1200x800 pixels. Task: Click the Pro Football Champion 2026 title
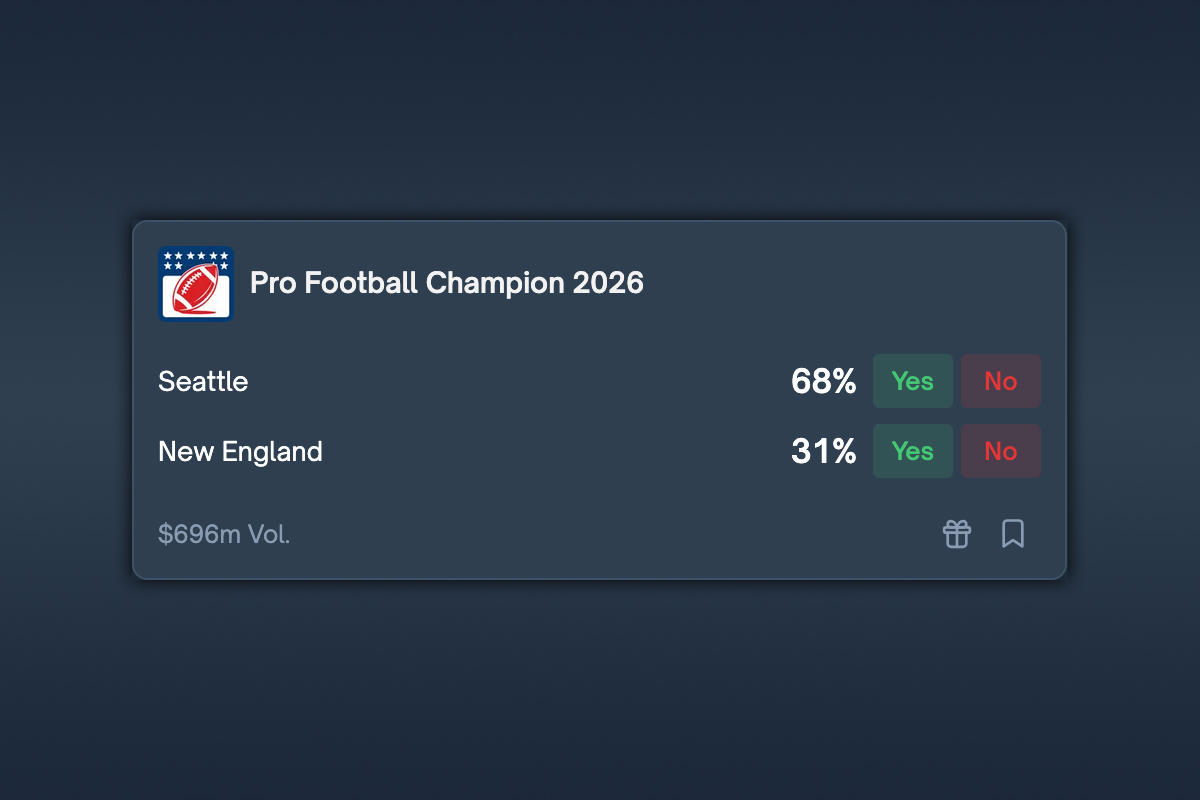(447, 283)
